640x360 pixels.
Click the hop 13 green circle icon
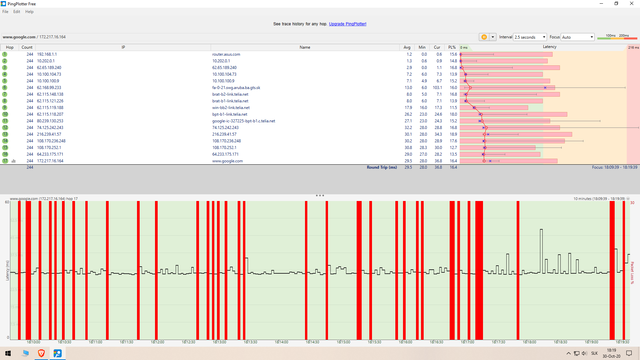coord(5,134)
